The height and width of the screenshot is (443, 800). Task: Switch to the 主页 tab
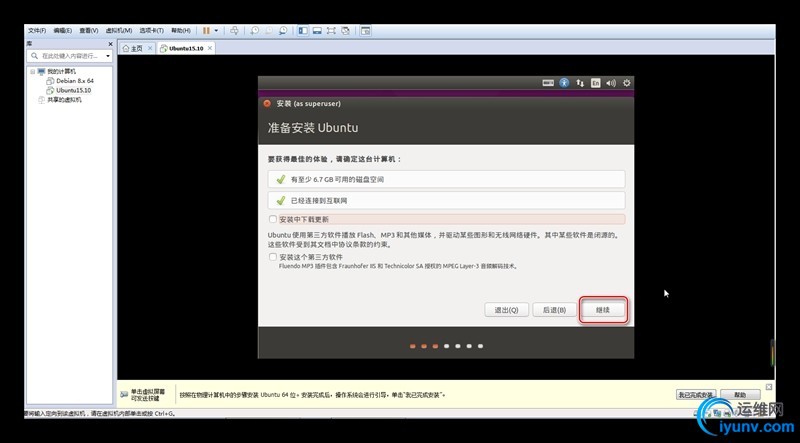pyautogui.click(x=136, y=48)
